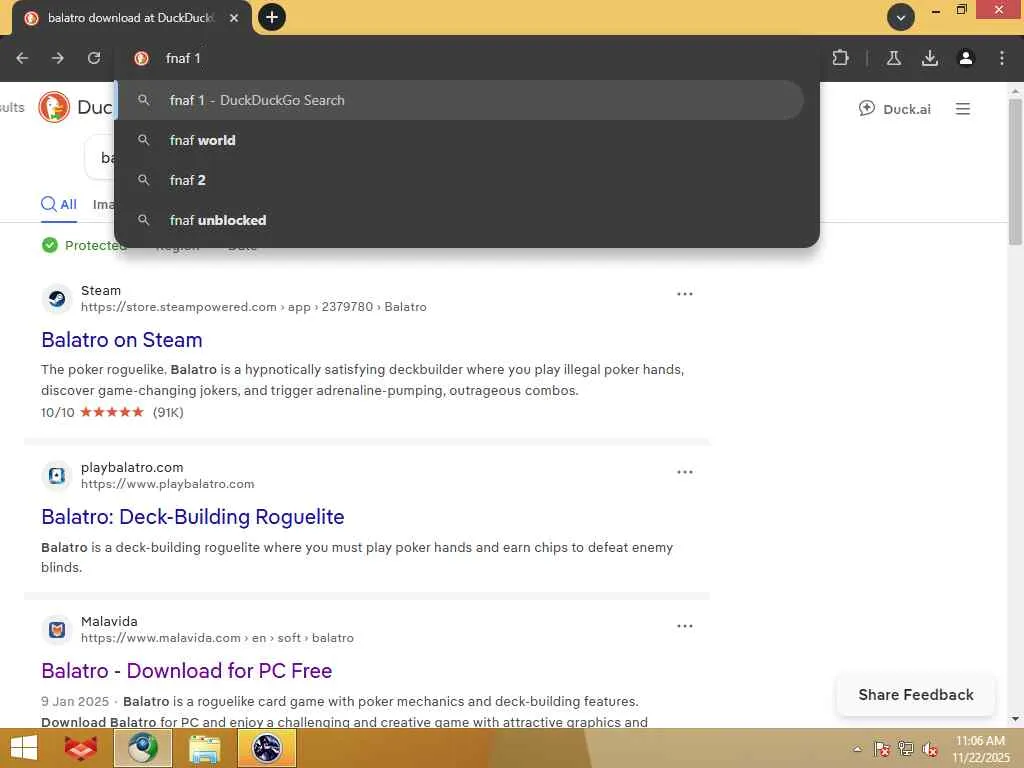Open the profile avatar icon

966,58
